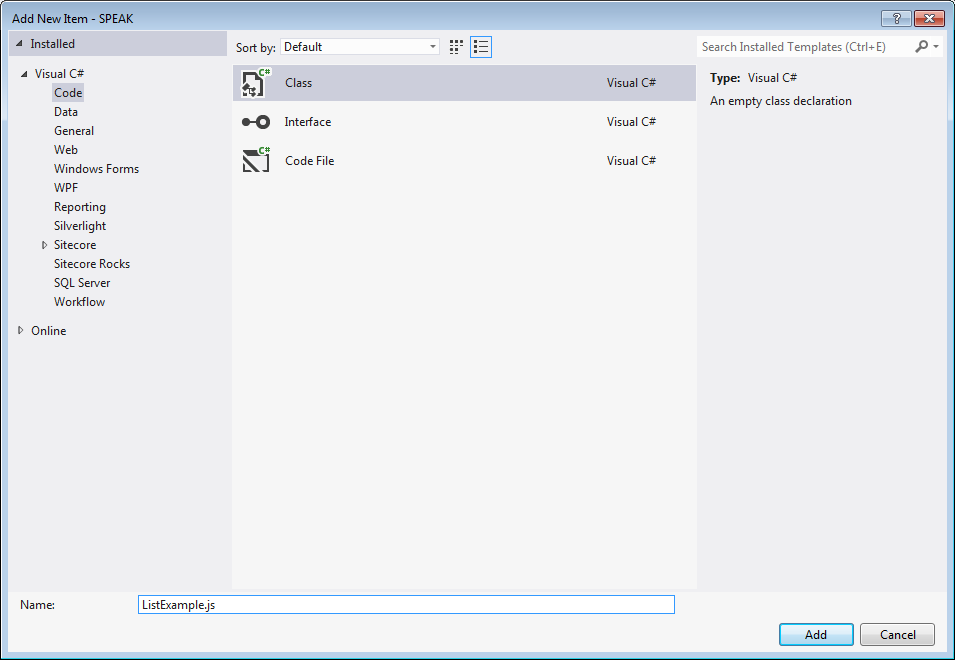Image resolution: width=955 pixels, height=660 pixels.
Task: Select the Data category
Action: click(x=66, y=112)
